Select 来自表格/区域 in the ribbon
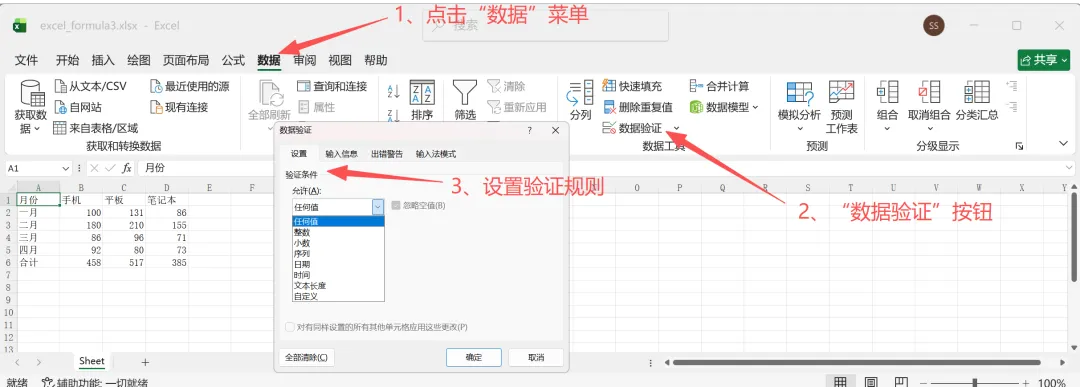1080x387 pixels. (96, 128)
